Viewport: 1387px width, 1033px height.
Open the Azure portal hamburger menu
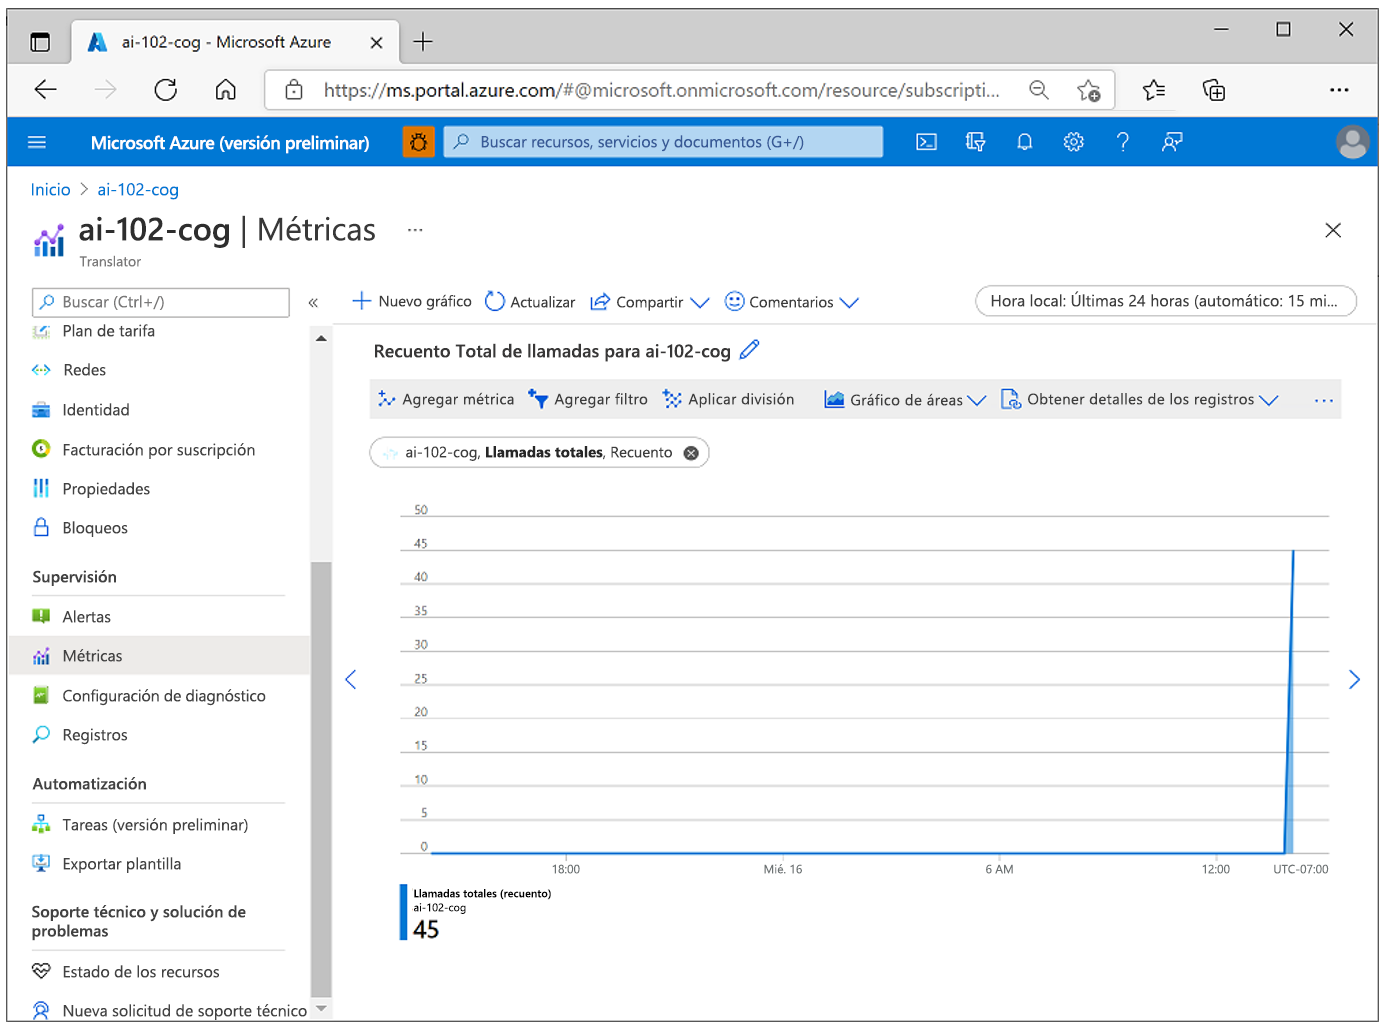[x=37, y=142]
